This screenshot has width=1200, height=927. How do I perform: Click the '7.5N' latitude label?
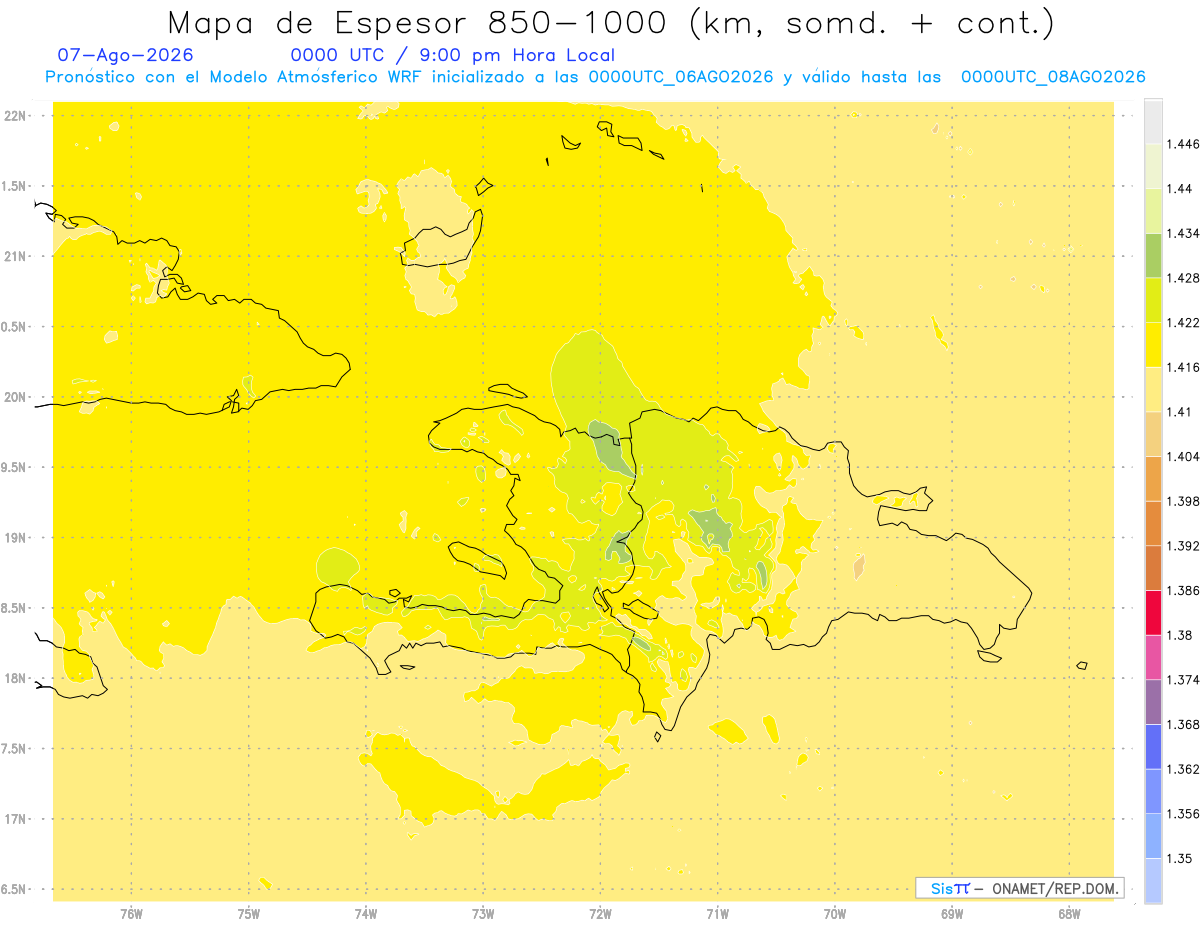[15, 749]
